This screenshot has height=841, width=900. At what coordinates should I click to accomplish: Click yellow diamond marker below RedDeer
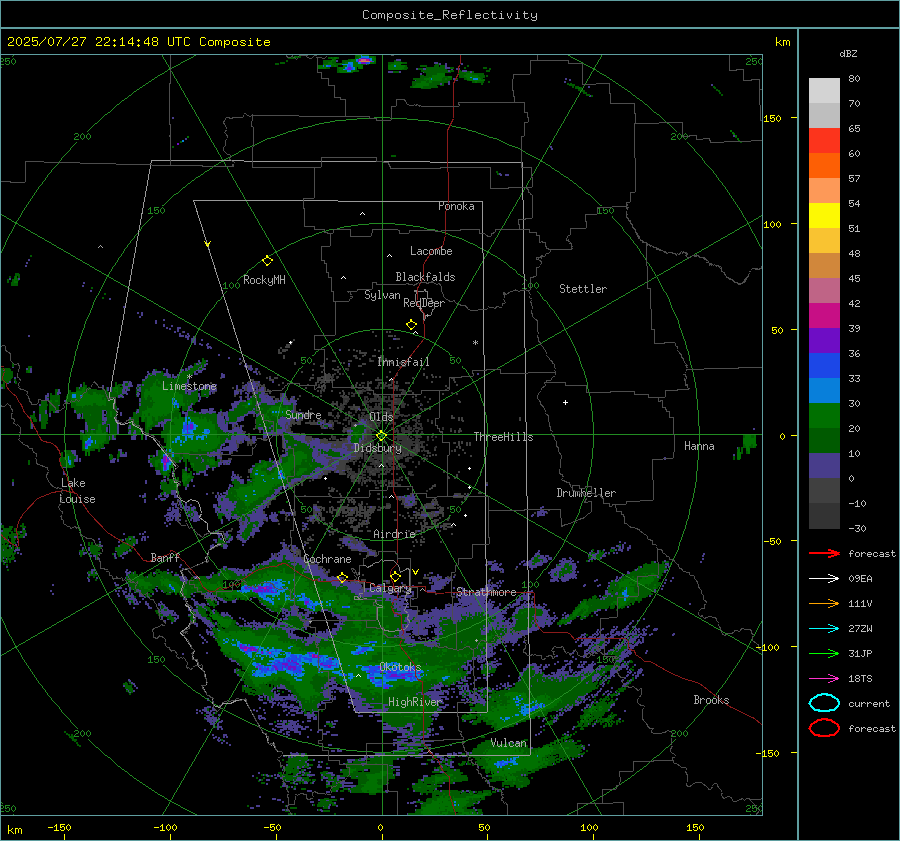[411, 325]
